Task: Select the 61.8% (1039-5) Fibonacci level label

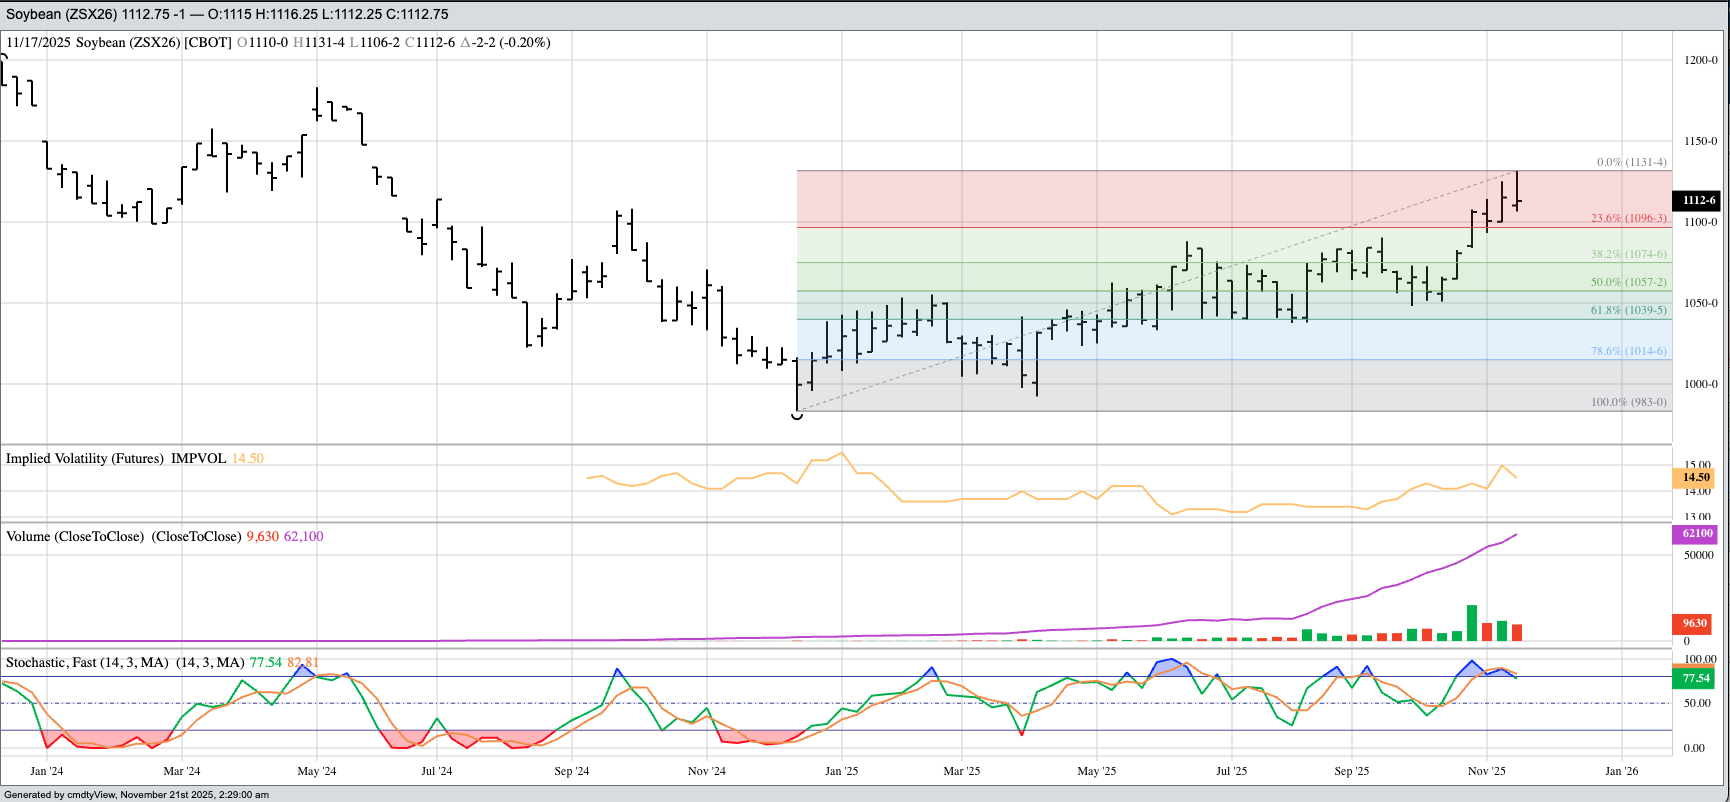Action: 1628,310
